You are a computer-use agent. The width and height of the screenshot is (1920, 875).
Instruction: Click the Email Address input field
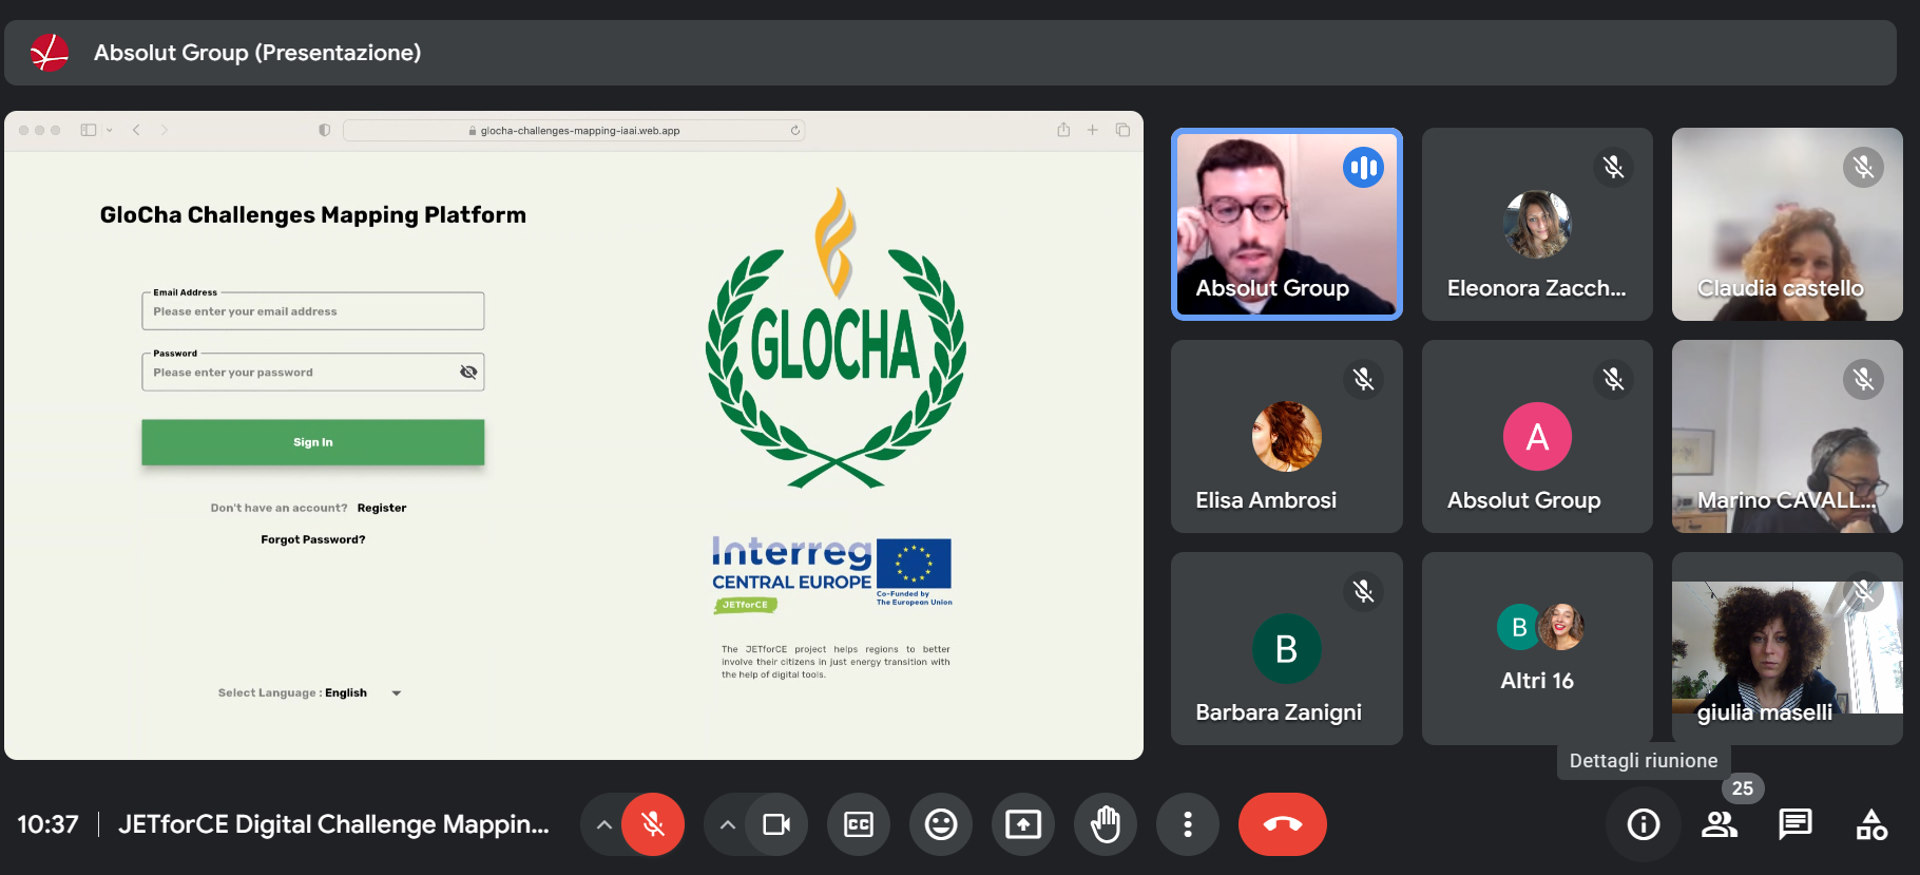pos(313,311)
